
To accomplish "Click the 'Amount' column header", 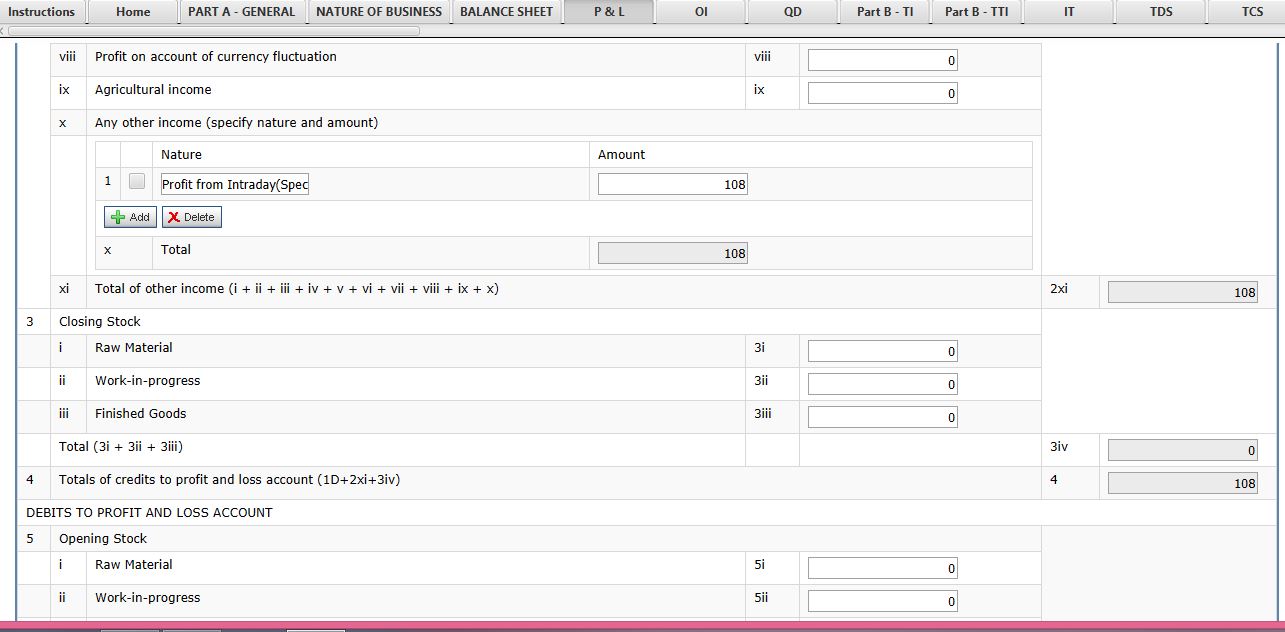I will coord(621,154).
